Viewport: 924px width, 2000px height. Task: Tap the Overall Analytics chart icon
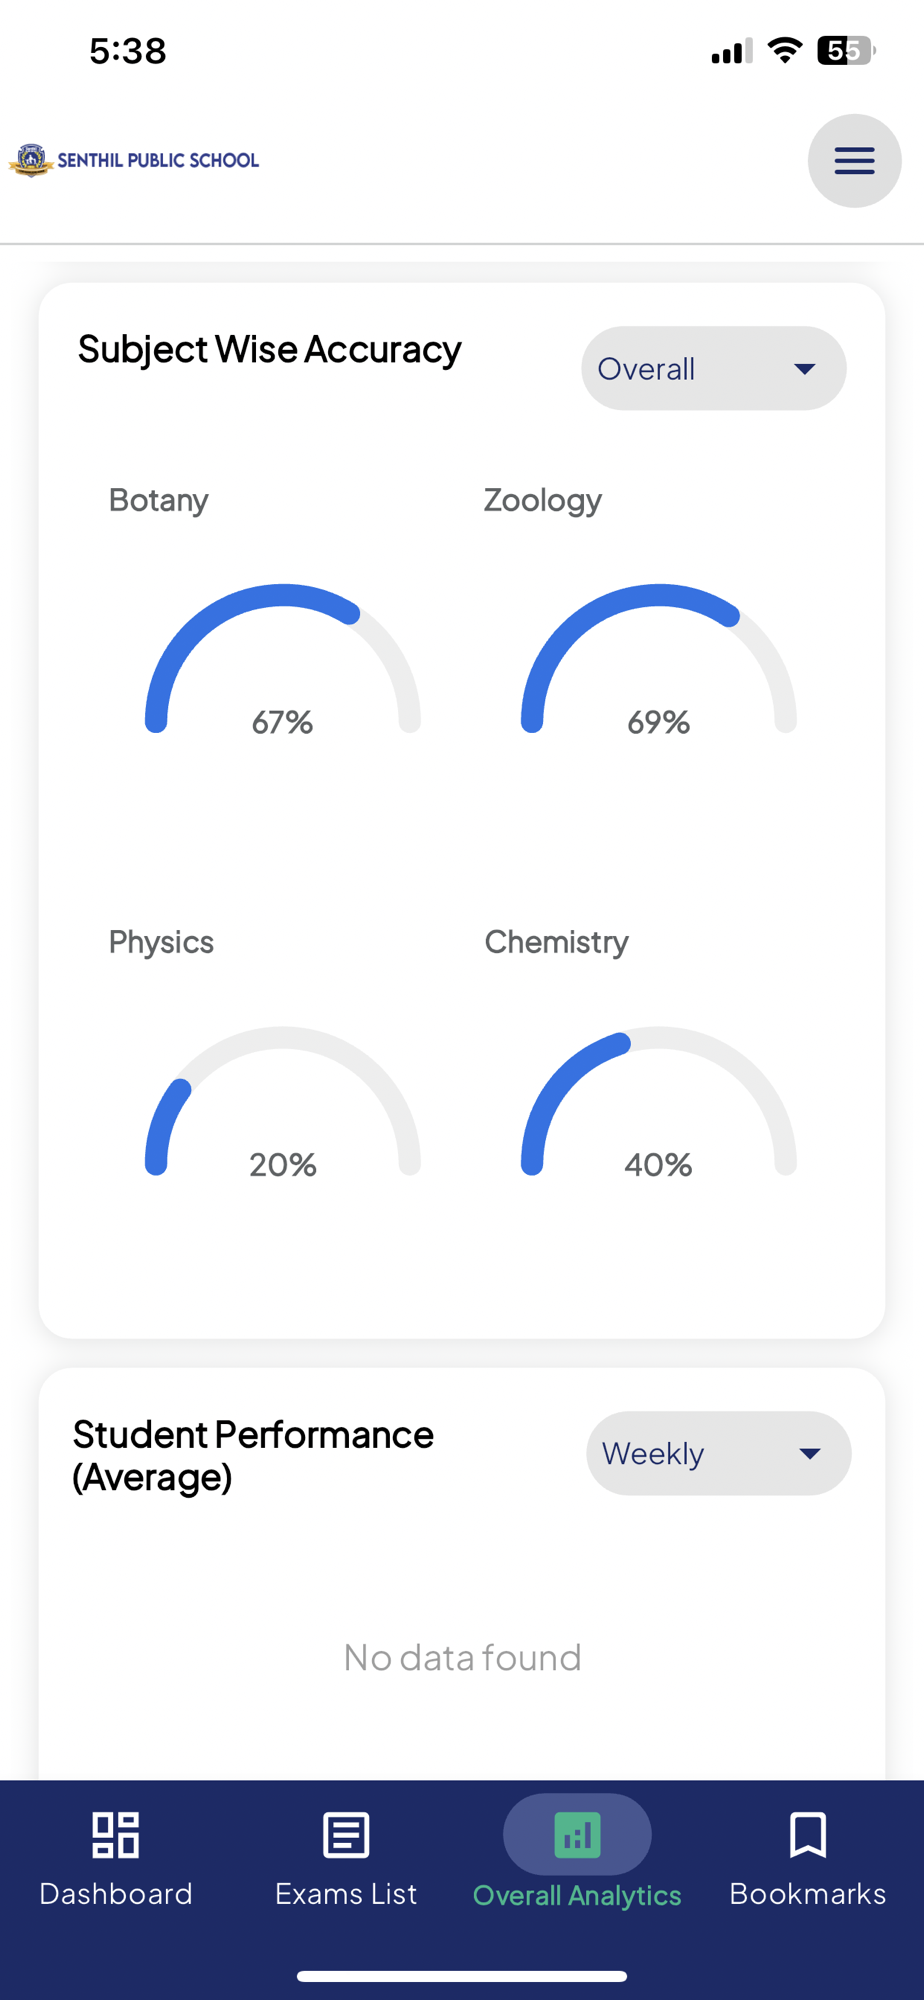(x=577, y=1834)
